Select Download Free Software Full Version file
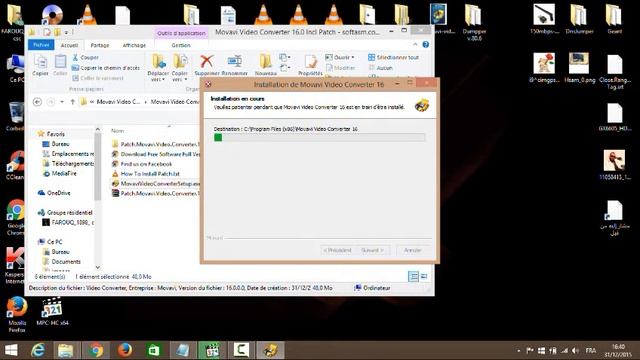This screenshot has height=360, width=640. click(156, 154)
